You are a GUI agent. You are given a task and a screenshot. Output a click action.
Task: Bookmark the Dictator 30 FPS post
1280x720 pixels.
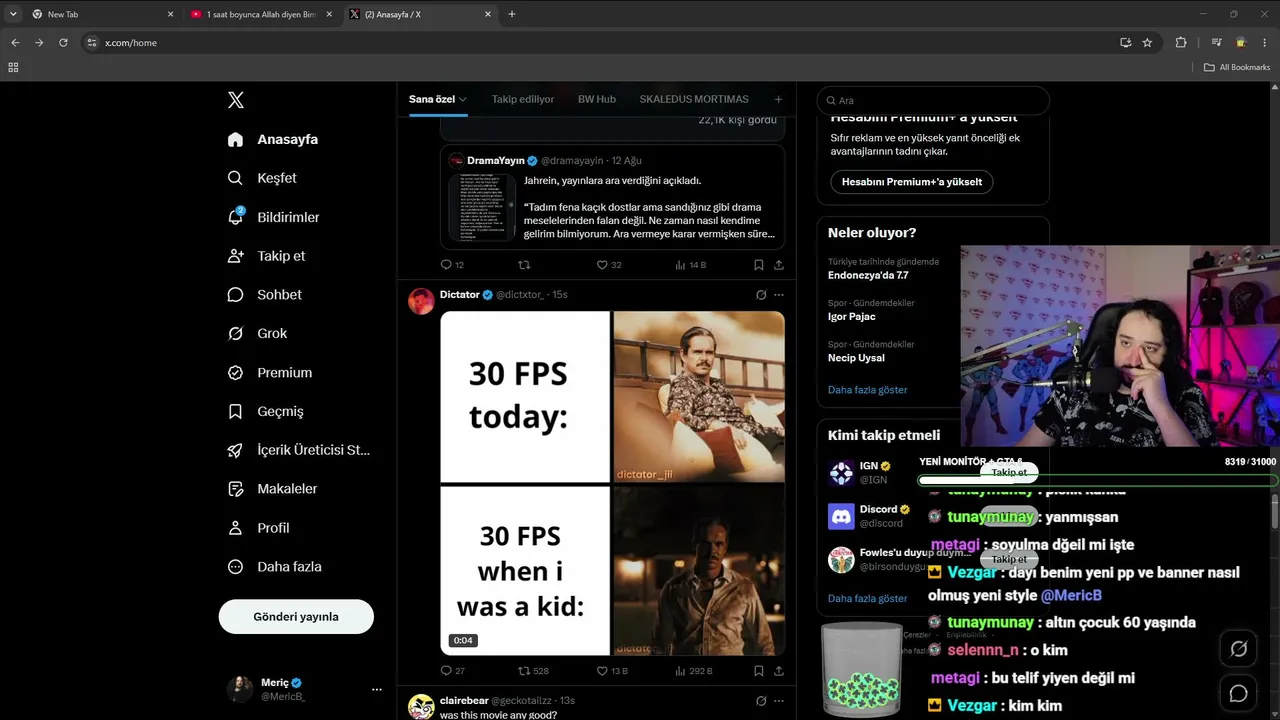759,671
